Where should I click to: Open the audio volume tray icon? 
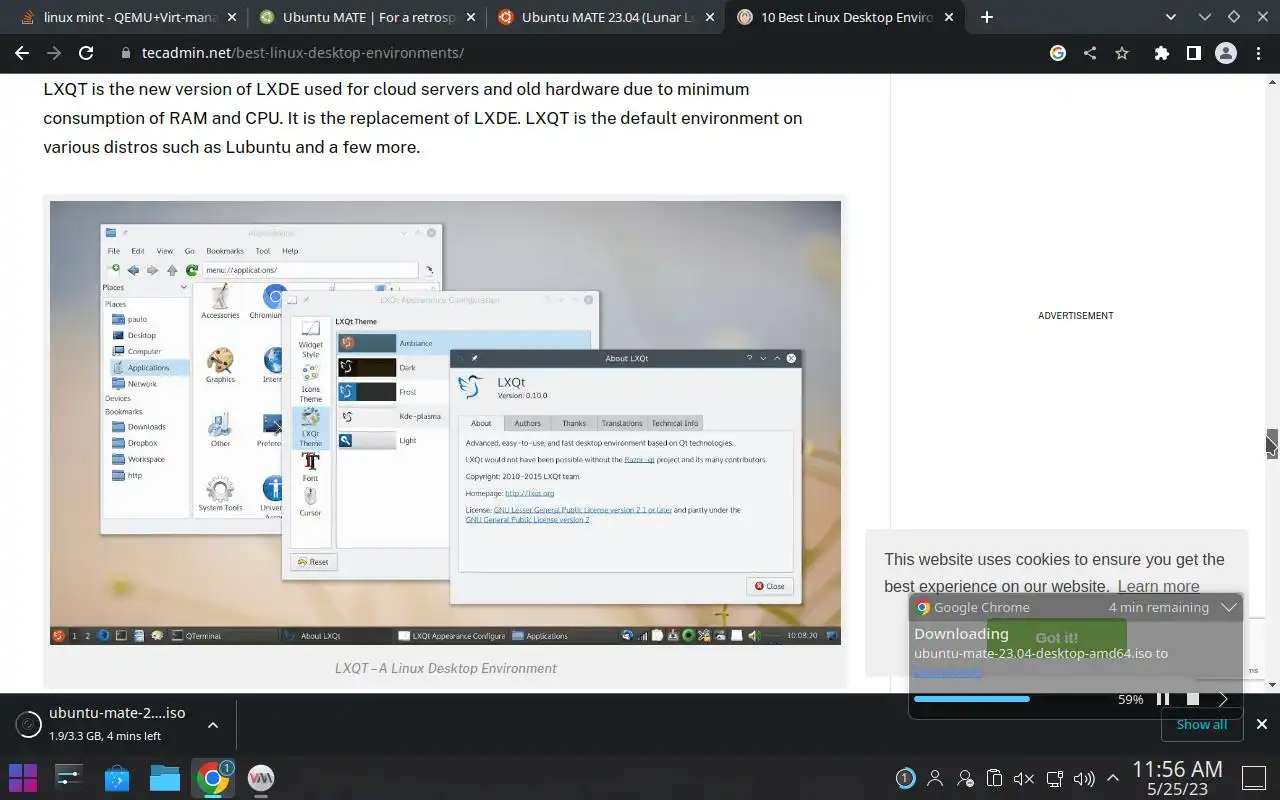click(1083, 777)
